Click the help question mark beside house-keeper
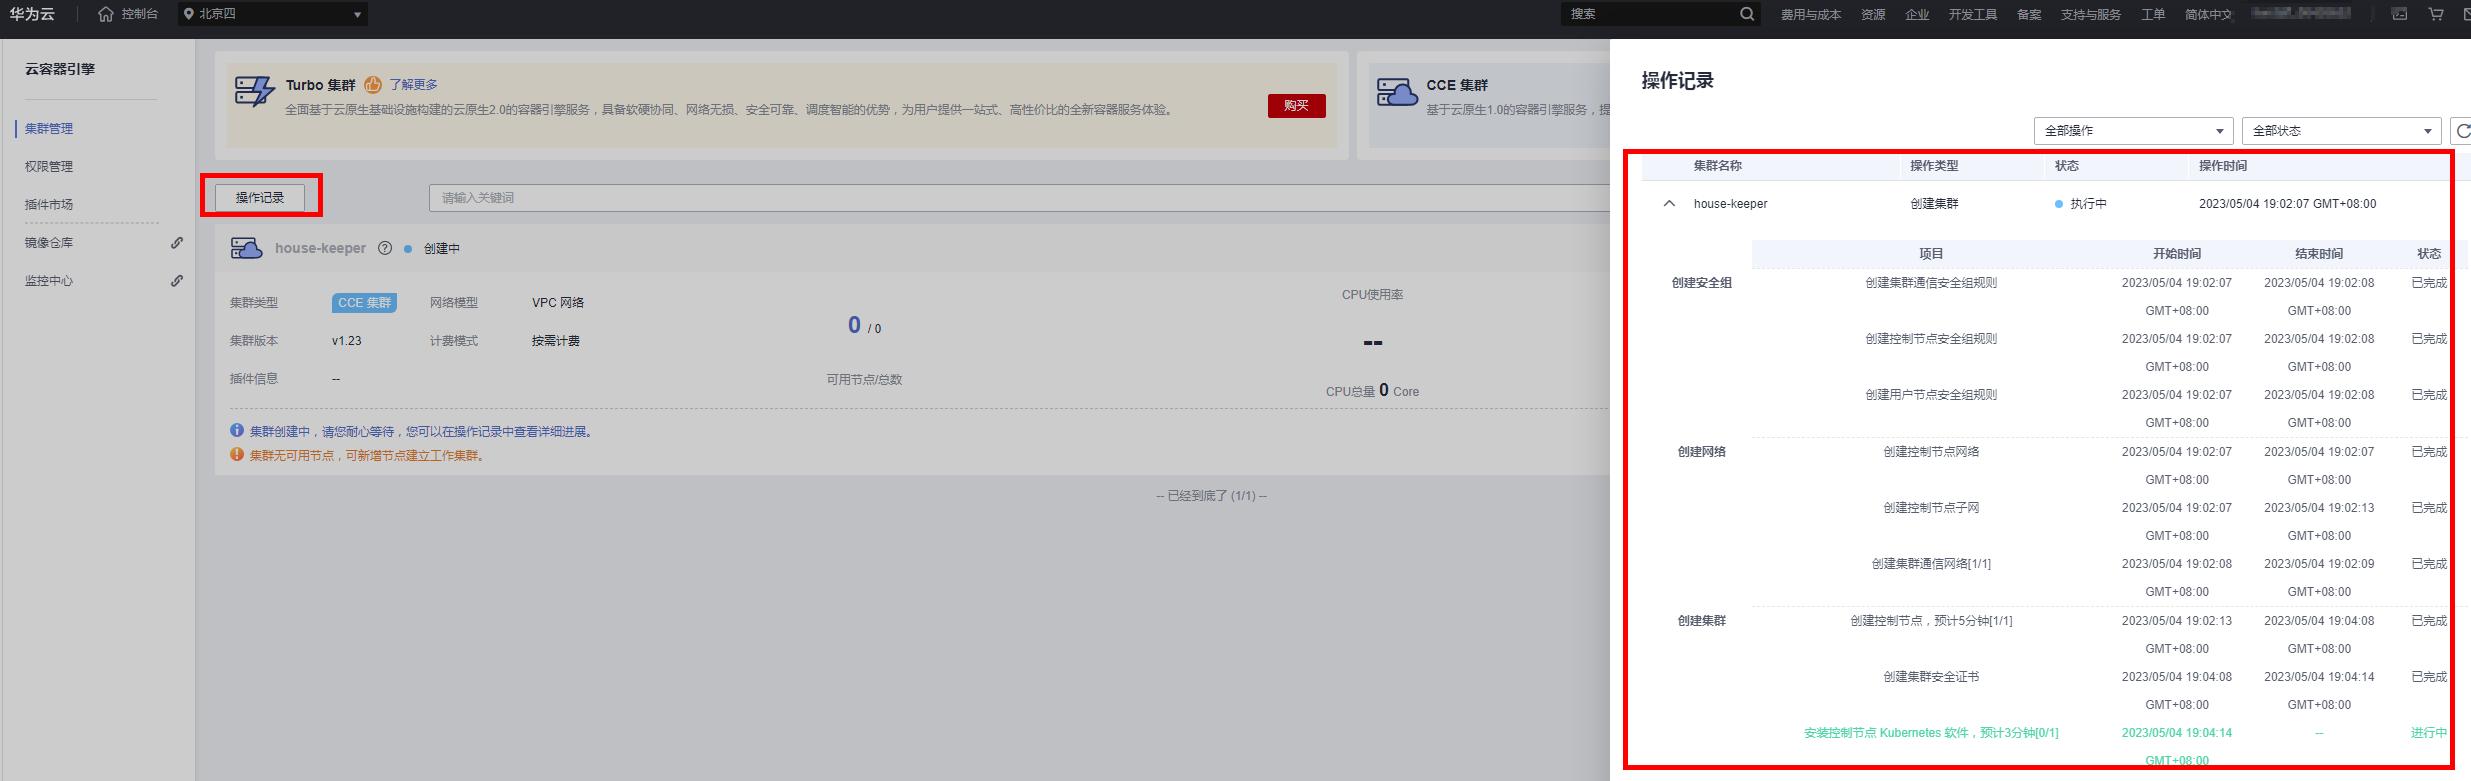 (385, 249)
